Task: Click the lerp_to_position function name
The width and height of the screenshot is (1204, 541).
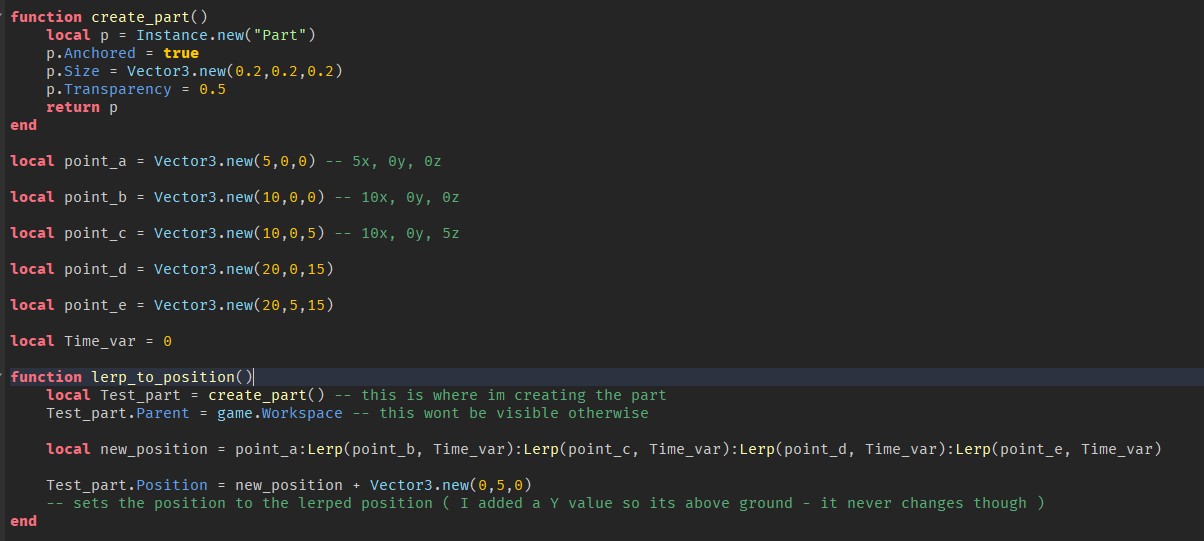Action: (x=163, y=377)
